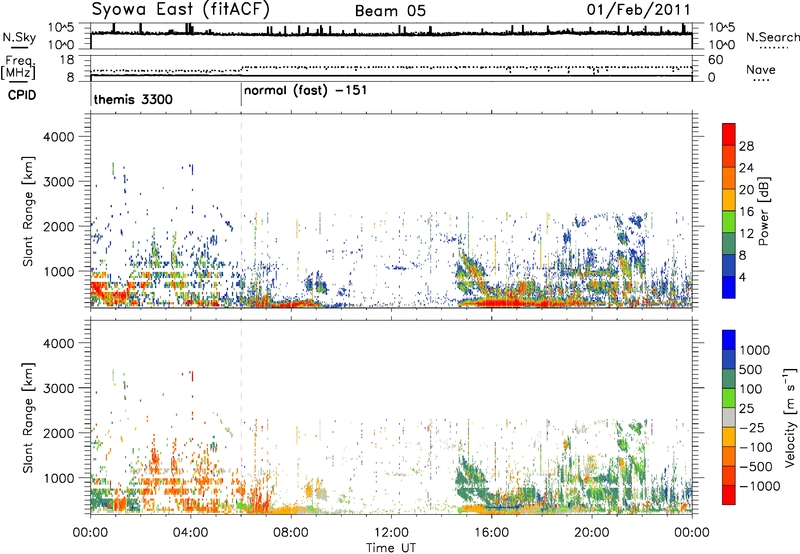
Task: Select the "normal (fast) -151" CPID annotation
Action: pos(306,91)
